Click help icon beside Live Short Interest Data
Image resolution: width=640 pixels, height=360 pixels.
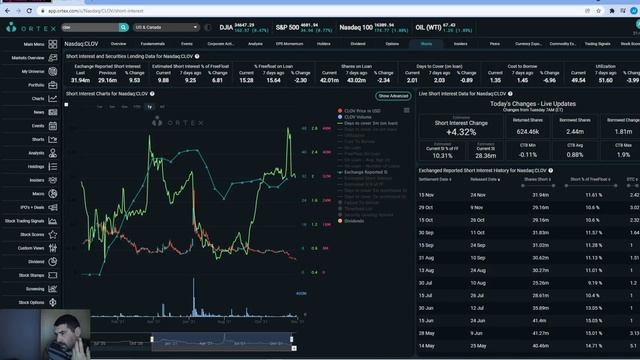(x=510, y=94)
